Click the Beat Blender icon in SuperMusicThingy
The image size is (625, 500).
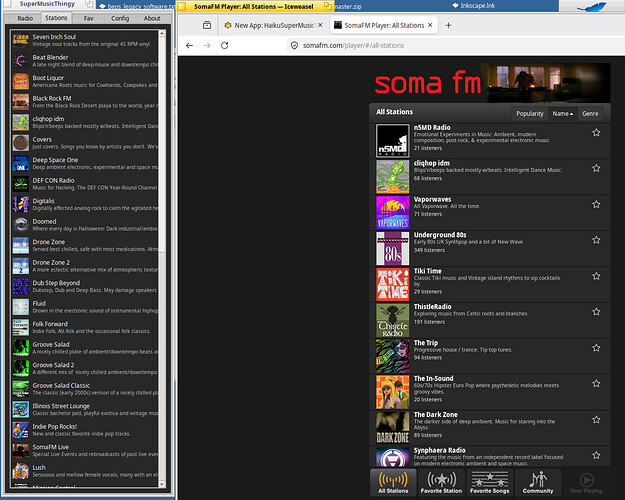21,61
